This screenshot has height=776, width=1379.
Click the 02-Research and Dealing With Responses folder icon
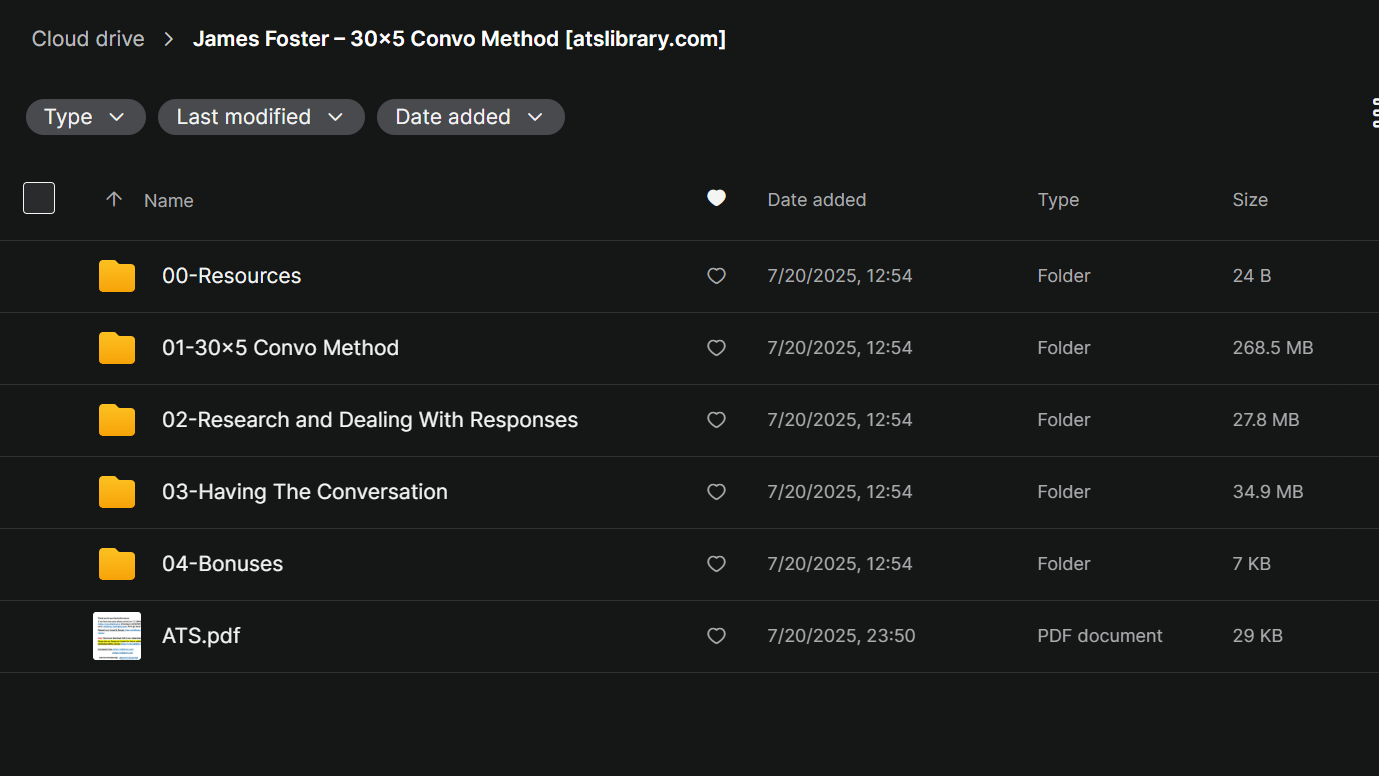click(x=117, y=420)
